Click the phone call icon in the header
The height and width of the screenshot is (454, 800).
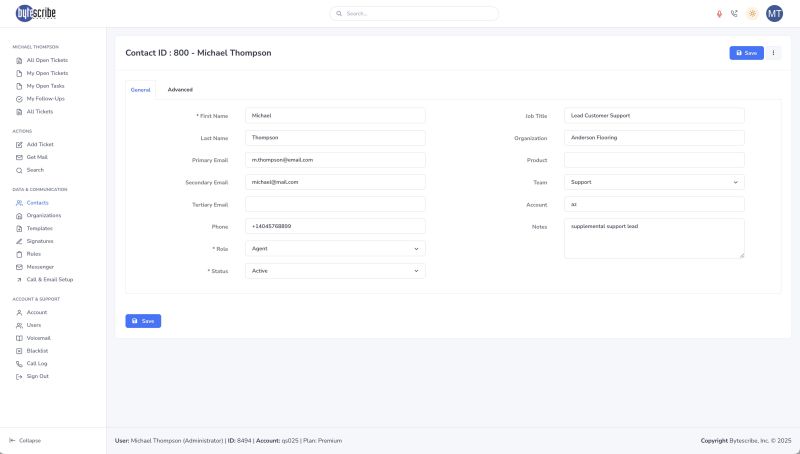coord(734,13)
